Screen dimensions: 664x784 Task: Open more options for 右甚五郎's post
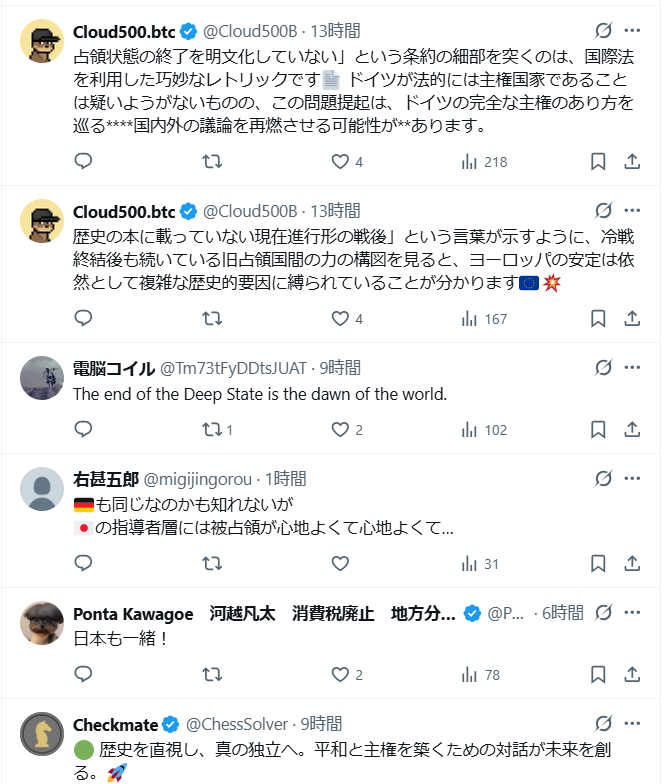click(633, 478)
